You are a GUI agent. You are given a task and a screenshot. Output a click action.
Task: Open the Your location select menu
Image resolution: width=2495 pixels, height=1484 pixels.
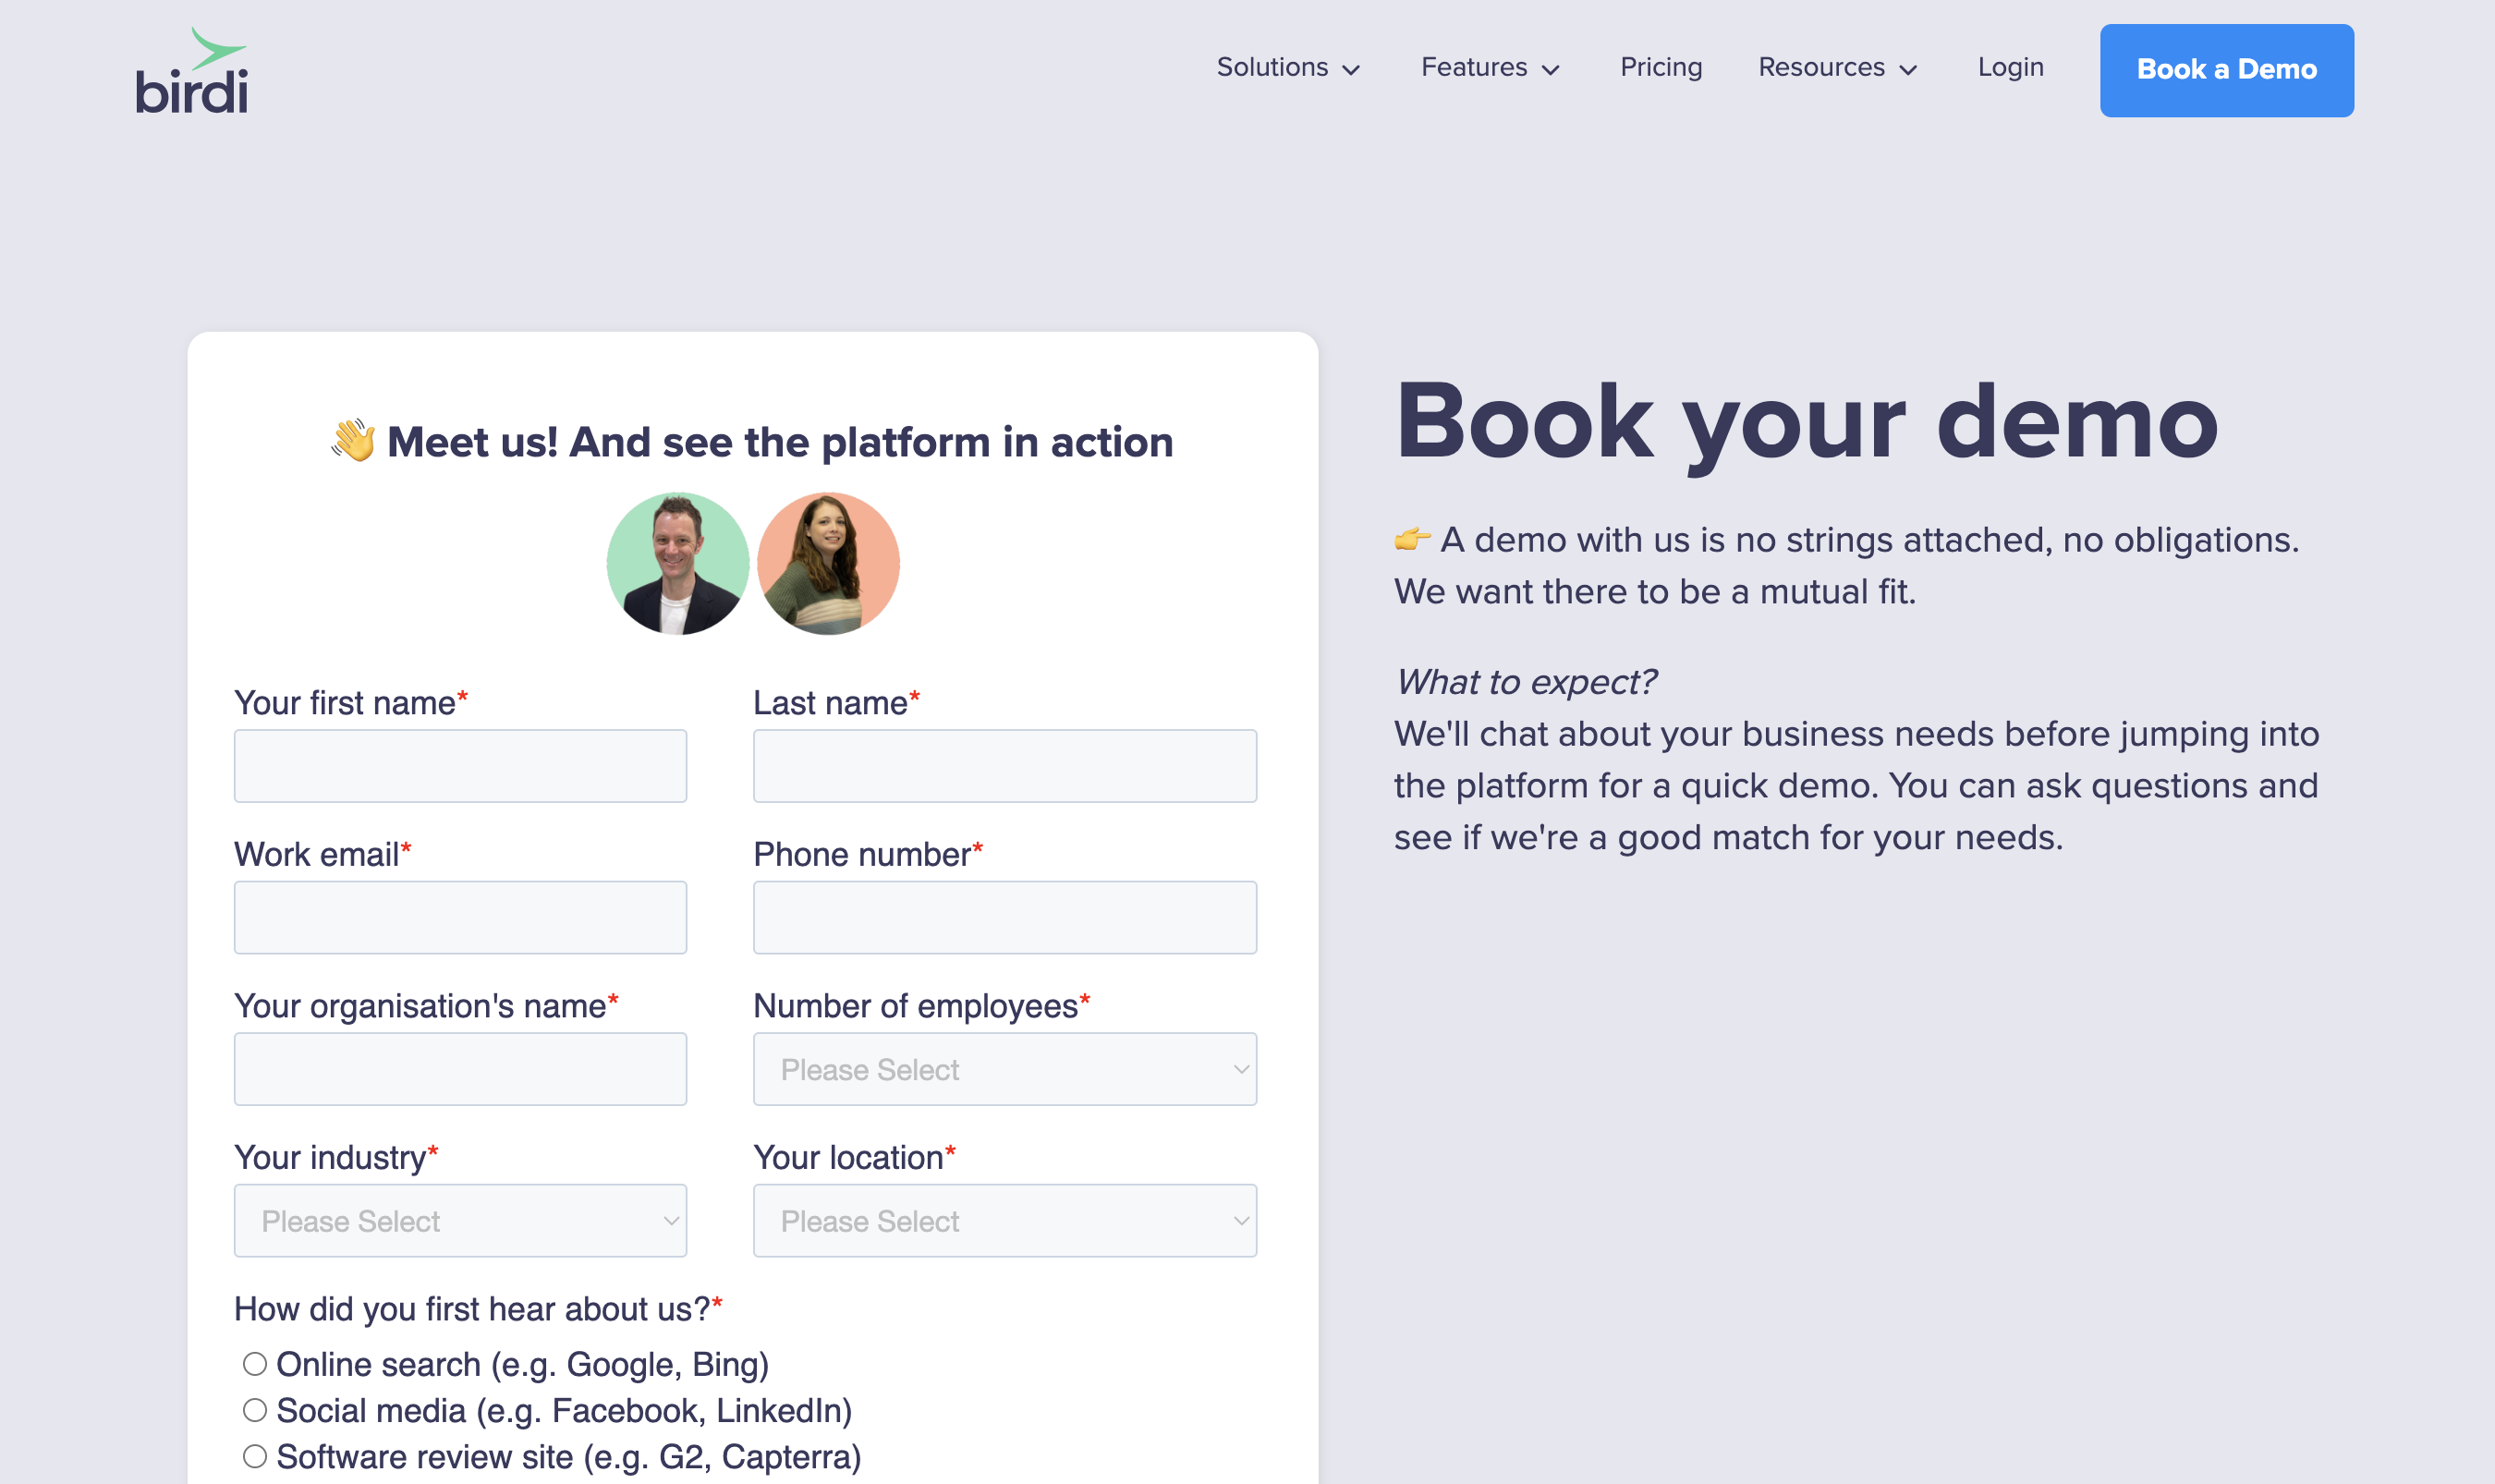(1003, 1220)
